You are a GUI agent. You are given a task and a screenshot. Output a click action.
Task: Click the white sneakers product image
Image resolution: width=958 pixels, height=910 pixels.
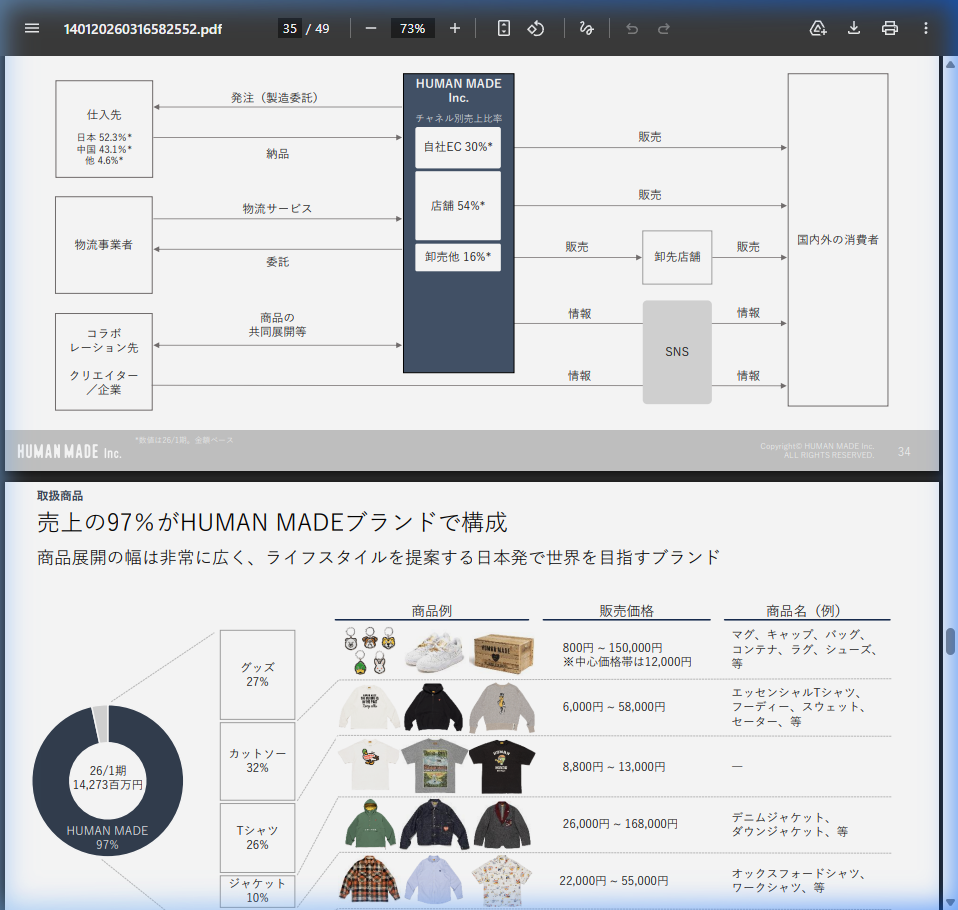coord(434,653)
